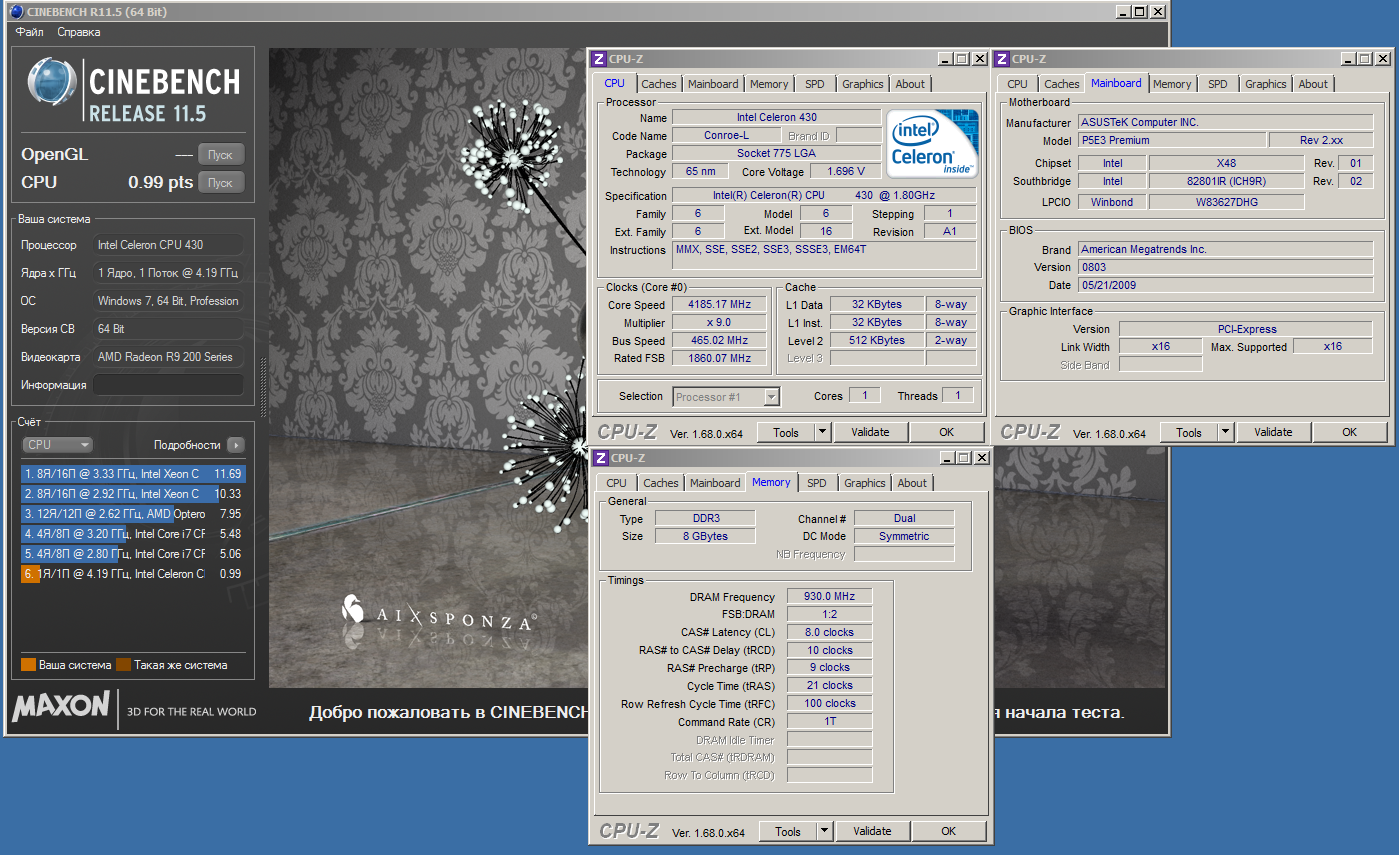Open the Файл menu
Viewport: 1399px width, 855px height.
[x=30, y=32]
